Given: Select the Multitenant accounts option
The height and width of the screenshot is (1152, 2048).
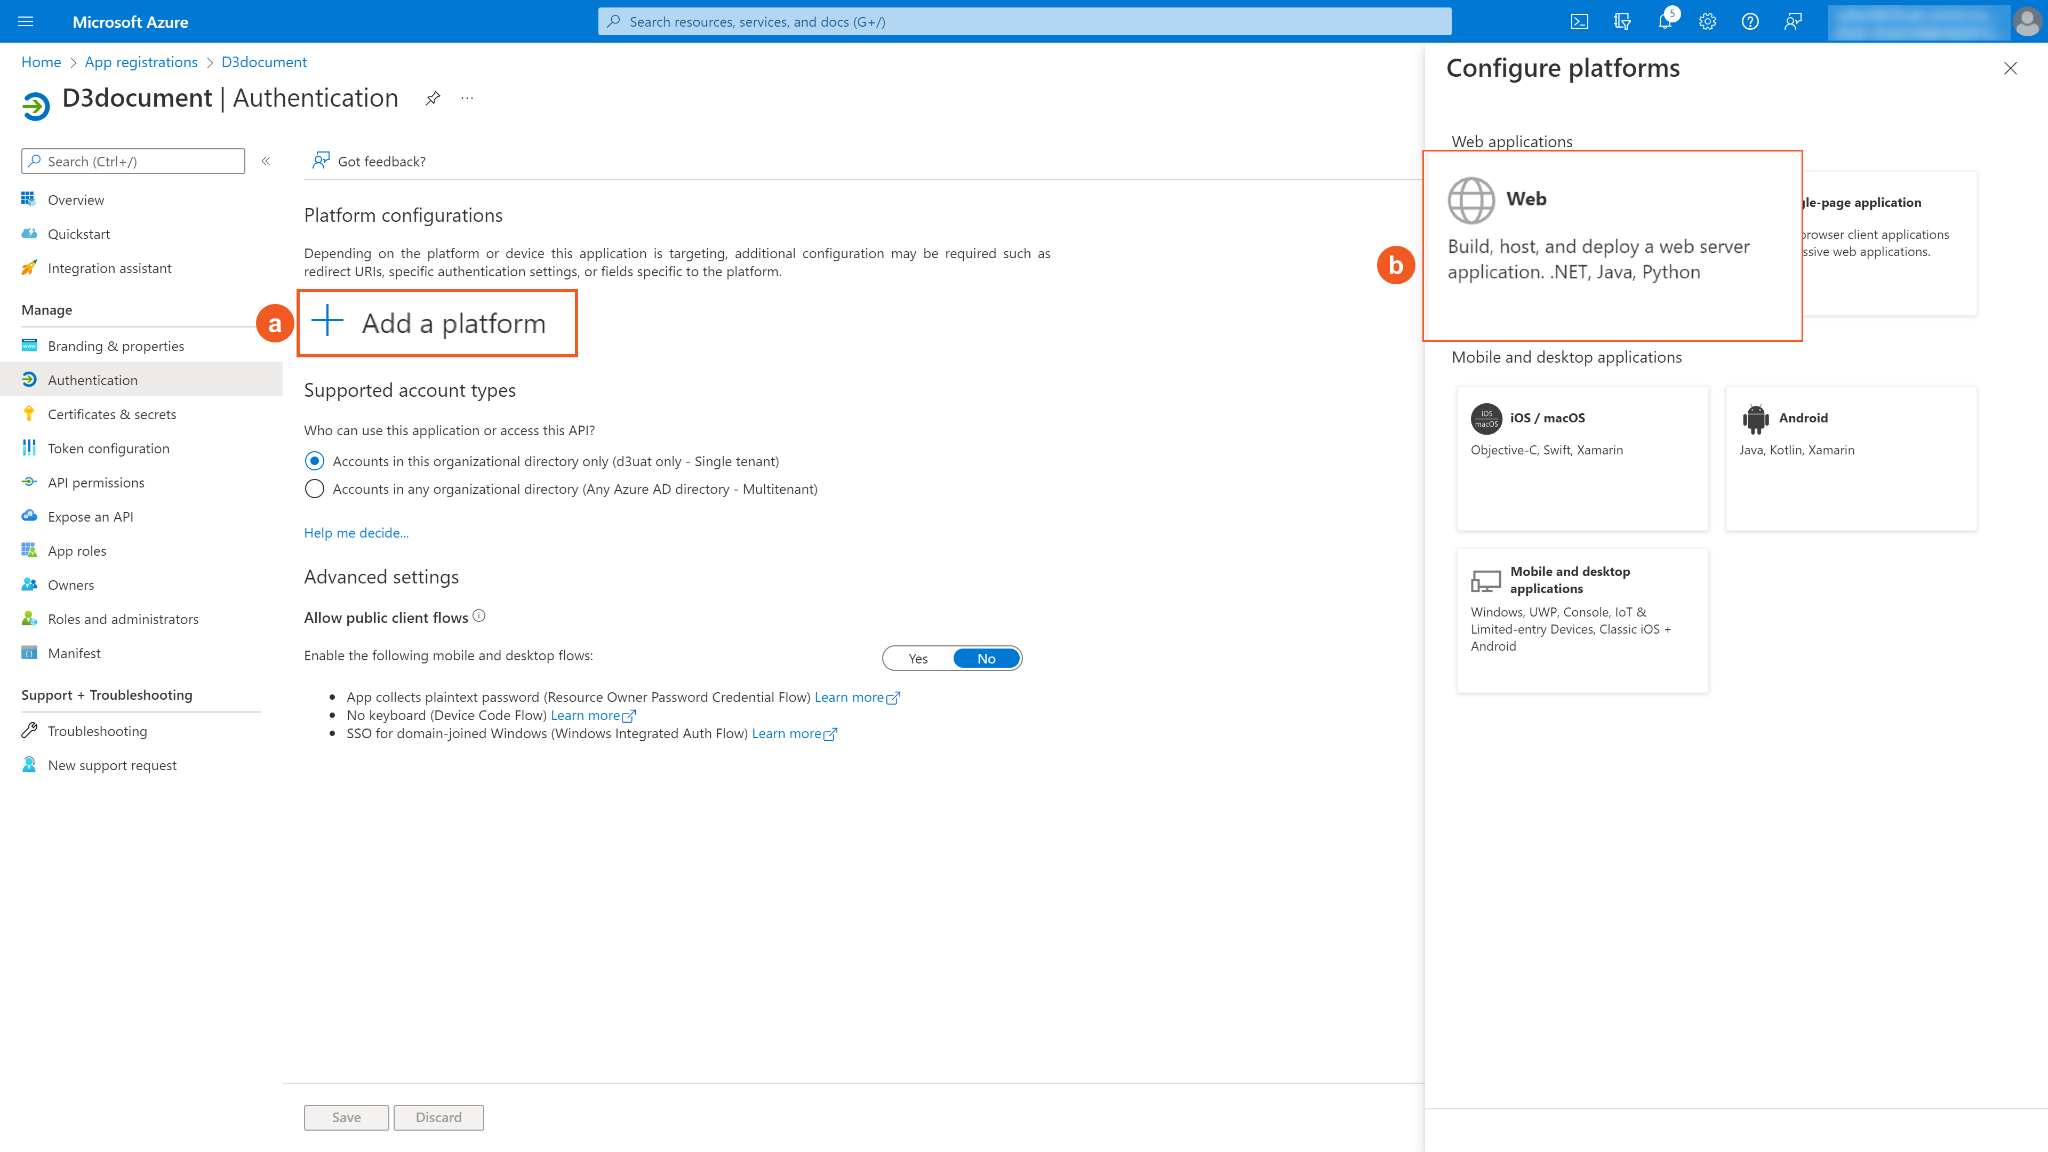Looking at the screenshot, I should [315, 489].
